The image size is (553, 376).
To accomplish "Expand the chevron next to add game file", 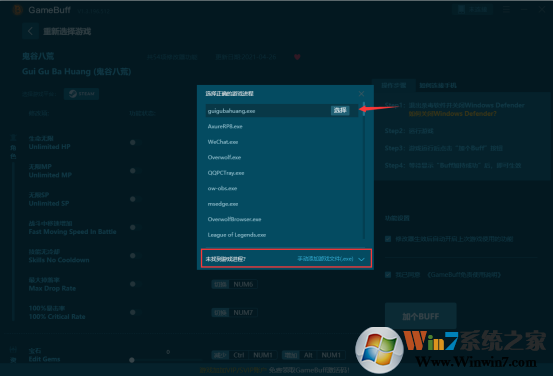I will [x=361, y=259].
